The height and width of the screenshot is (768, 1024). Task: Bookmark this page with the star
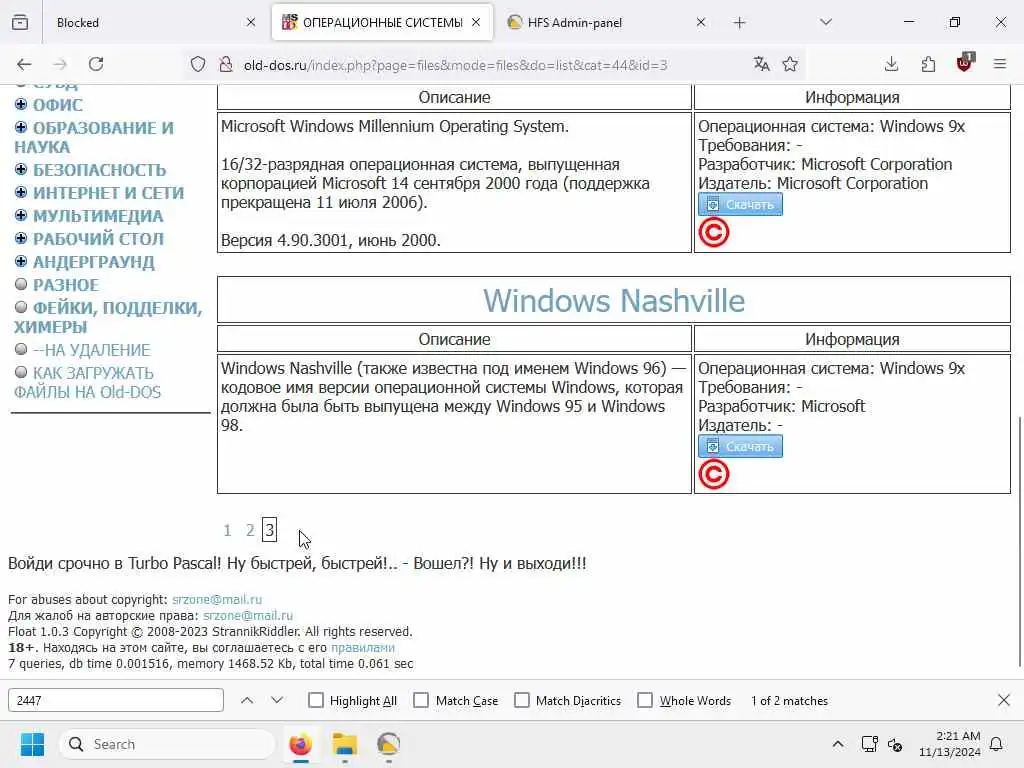[x=790, y=64]
